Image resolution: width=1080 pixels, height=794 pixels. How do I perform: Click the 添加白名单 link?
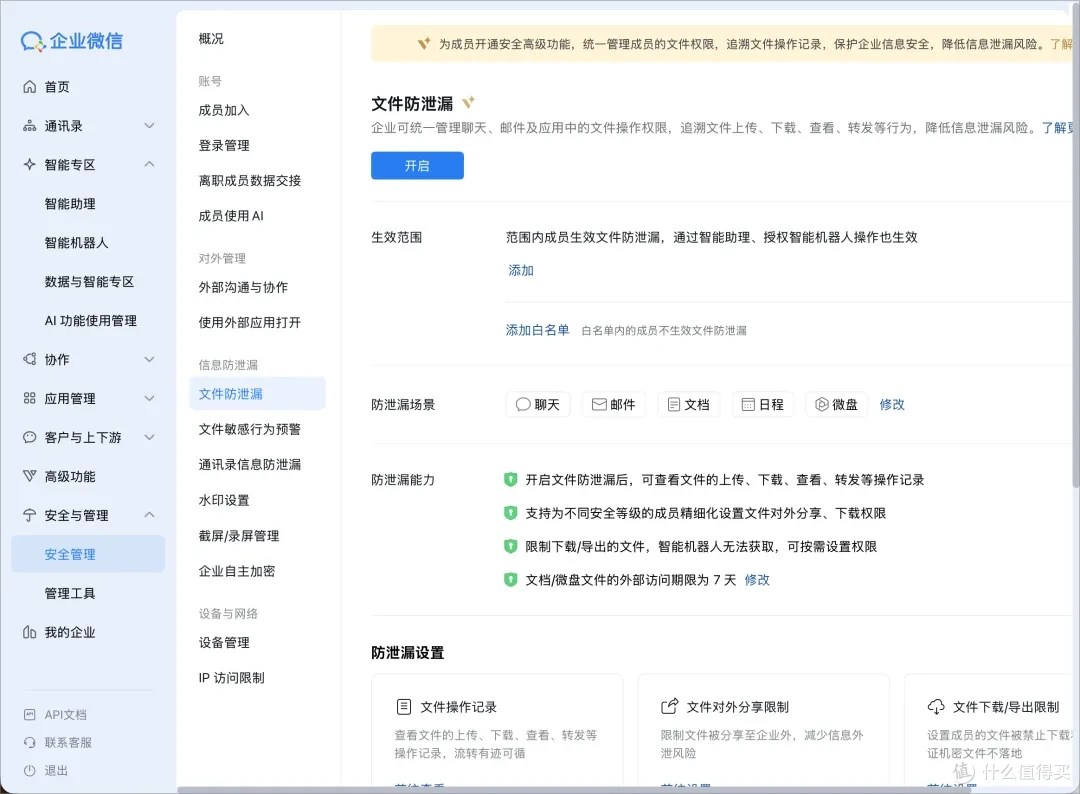(537, 330)
